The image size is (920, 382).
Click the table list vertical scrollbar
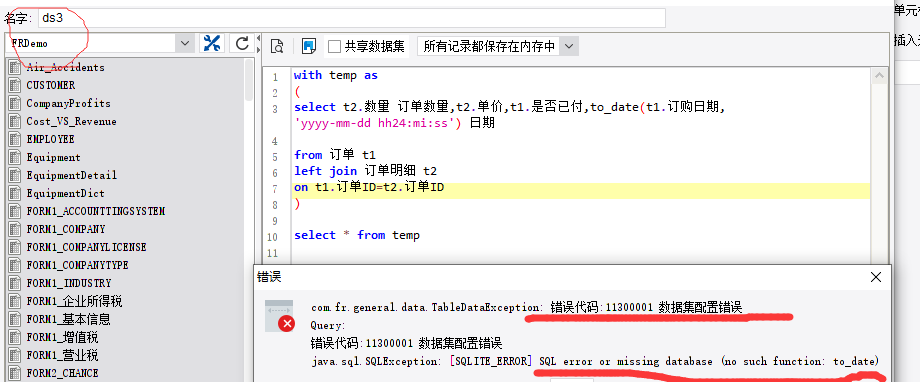pyautogui.click(x=250, y=80)
